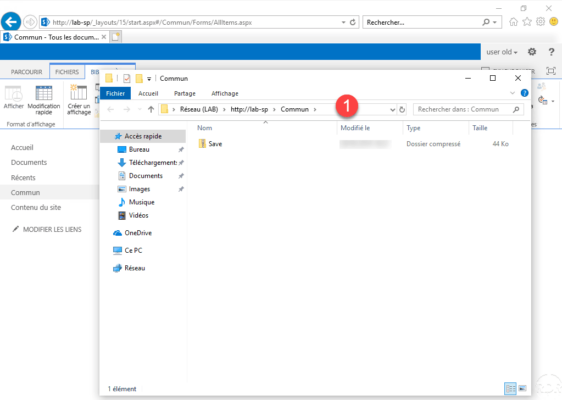Screen dimensions: 562x400
Task: Click the Explorer properties quick access icon
Action: click(127, 78)
